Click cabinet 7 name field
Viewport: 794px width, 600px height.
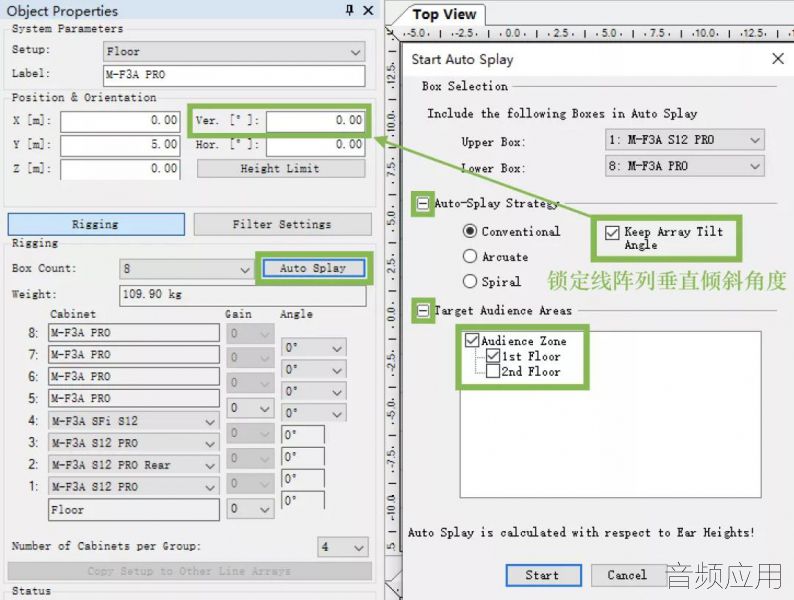pyautogui.click(x=134, y=355)
